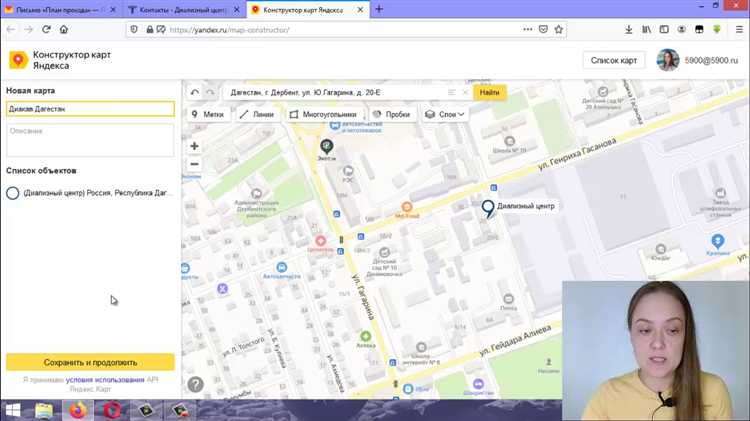Select the Многоугольники polygon tool
The image size is (750, 421).
[x=322, y=114]
